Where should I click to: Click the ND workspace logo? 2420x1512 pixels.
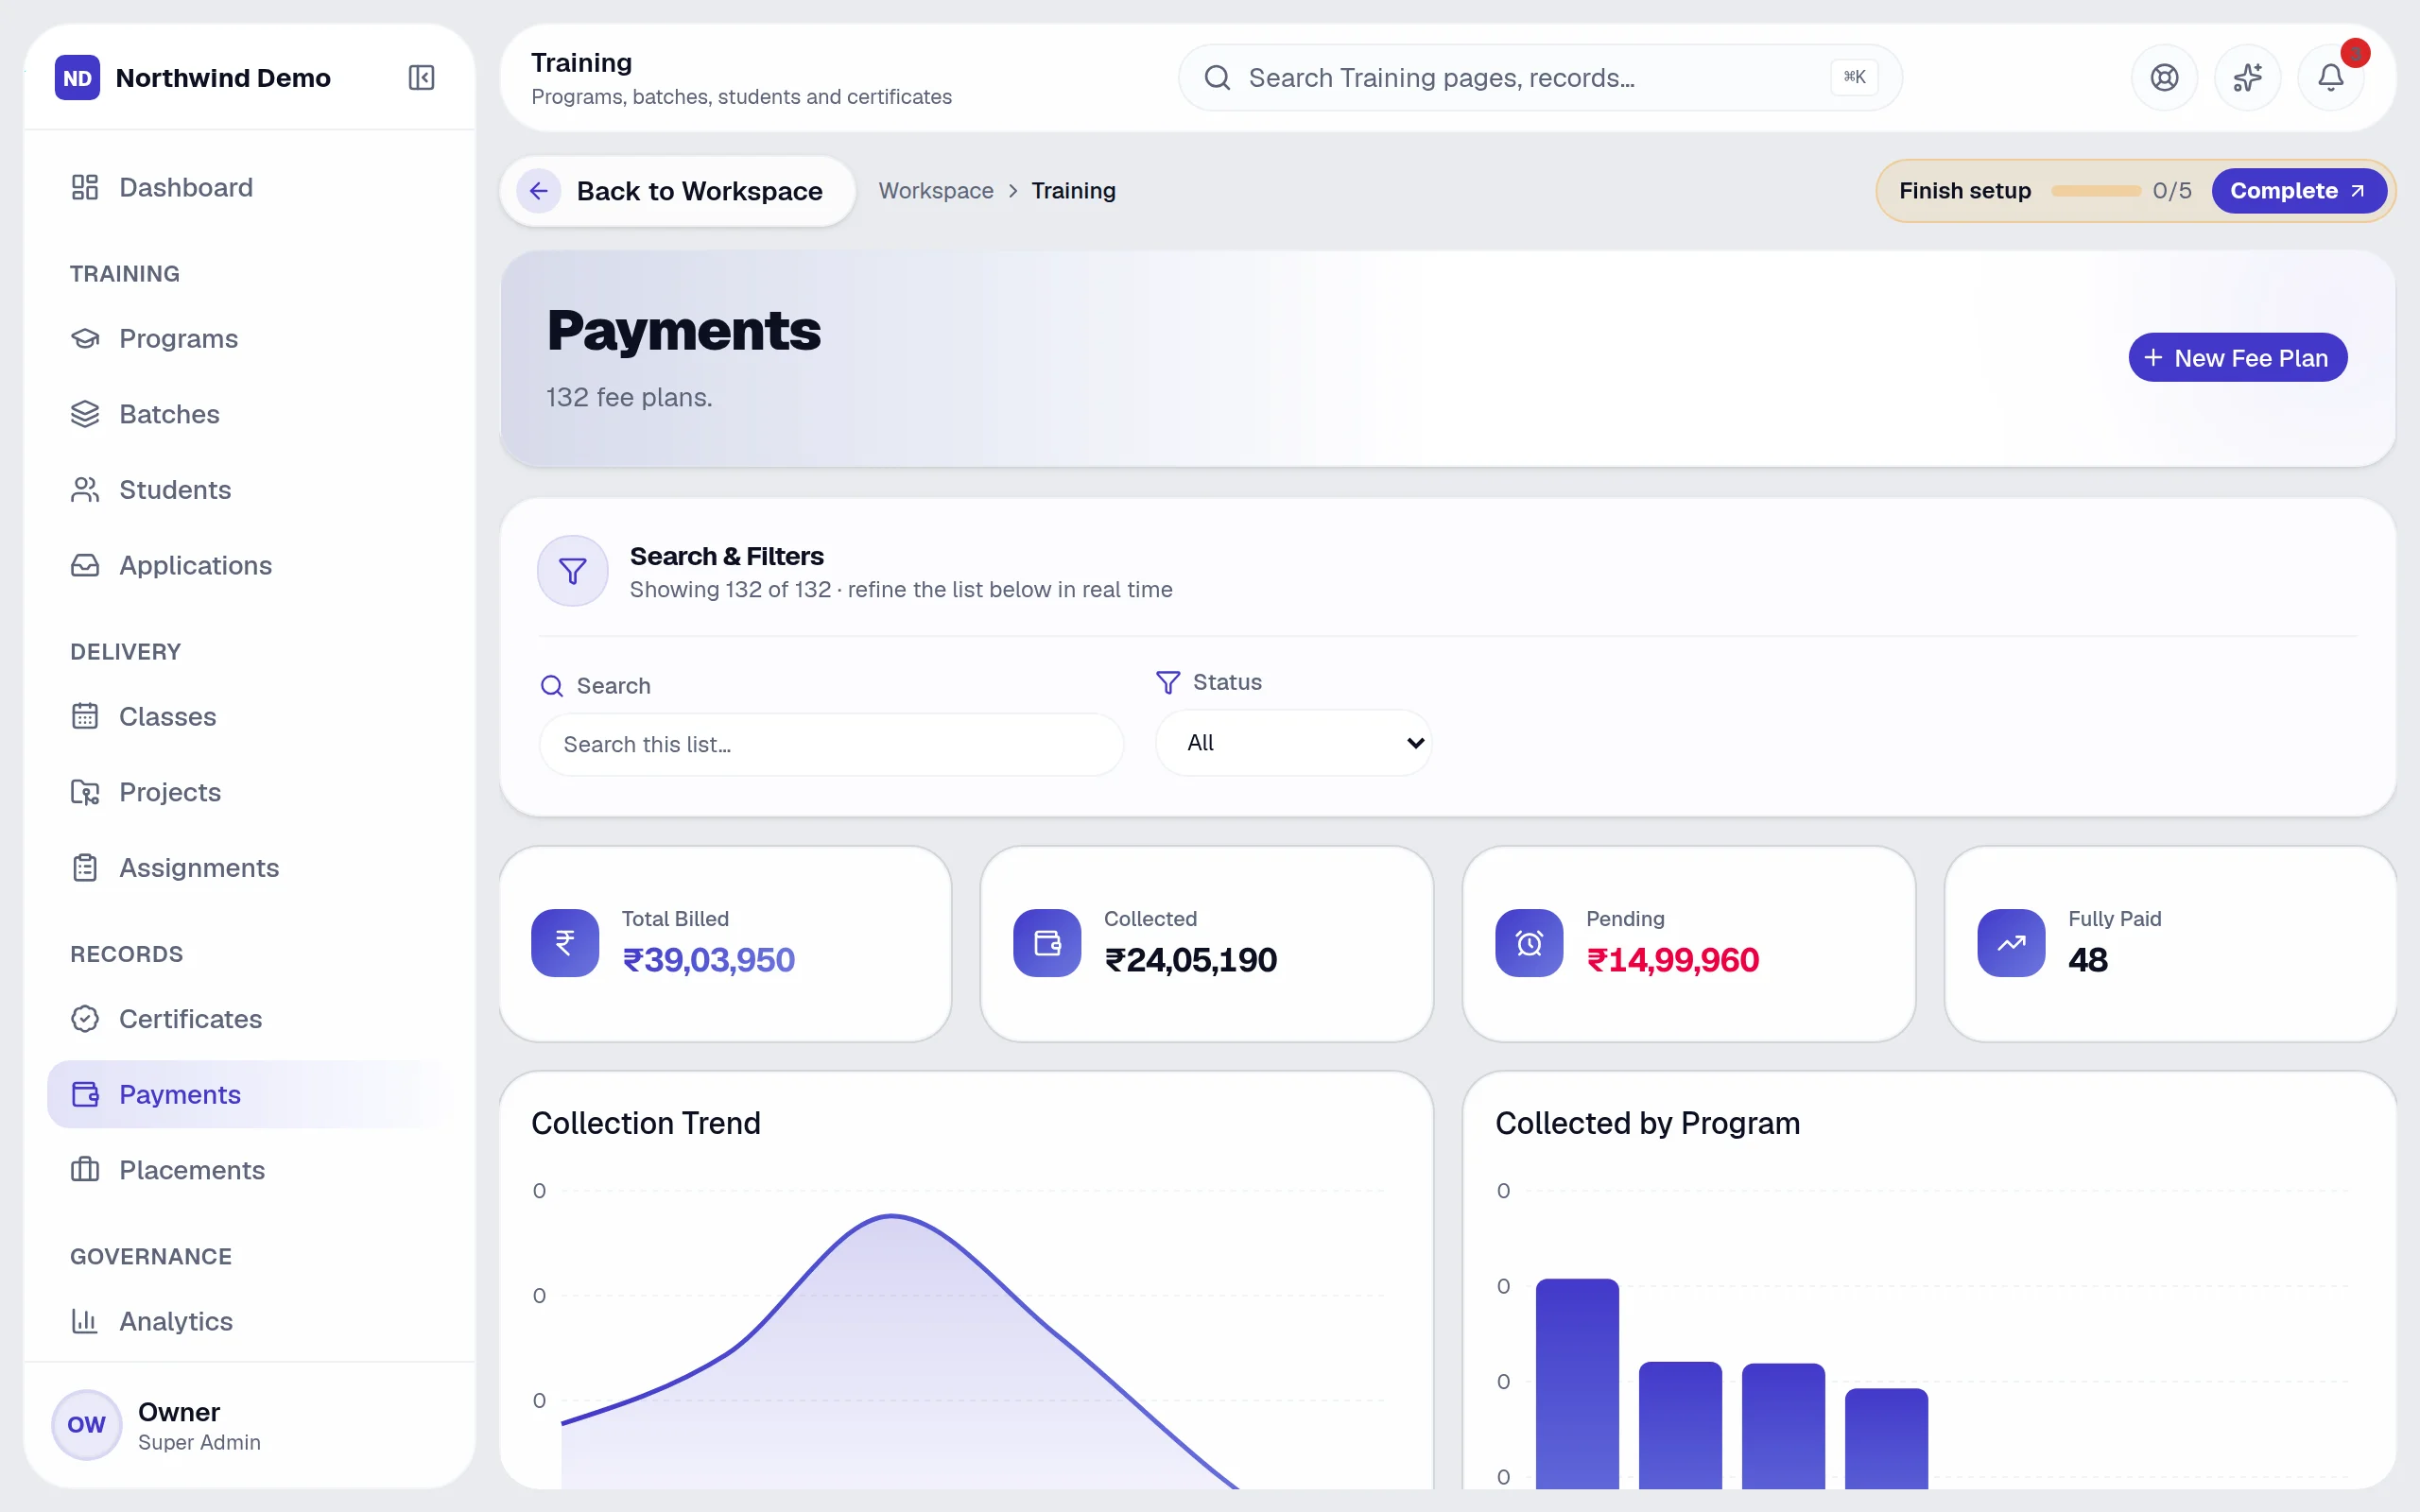77,78
